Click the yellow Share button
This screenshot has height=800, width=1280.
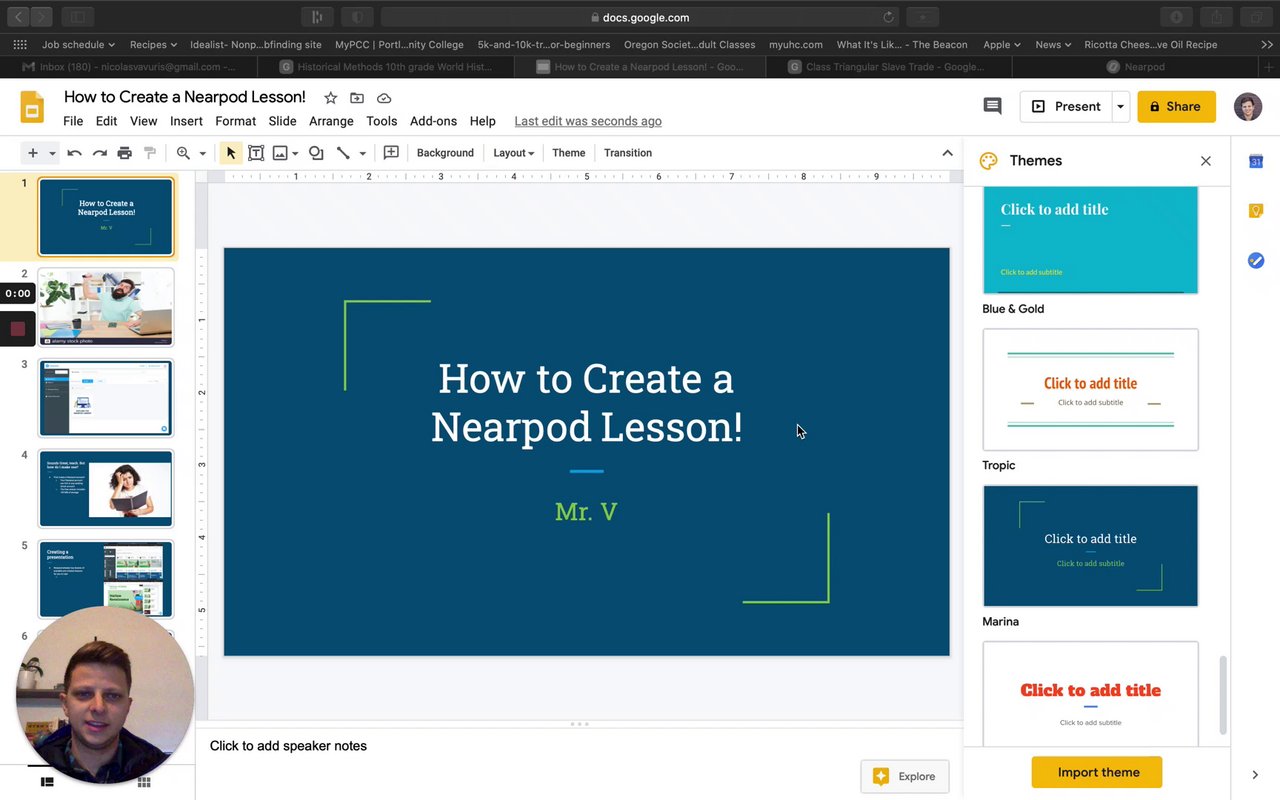pyautogui.click(x=1176, y=106)
